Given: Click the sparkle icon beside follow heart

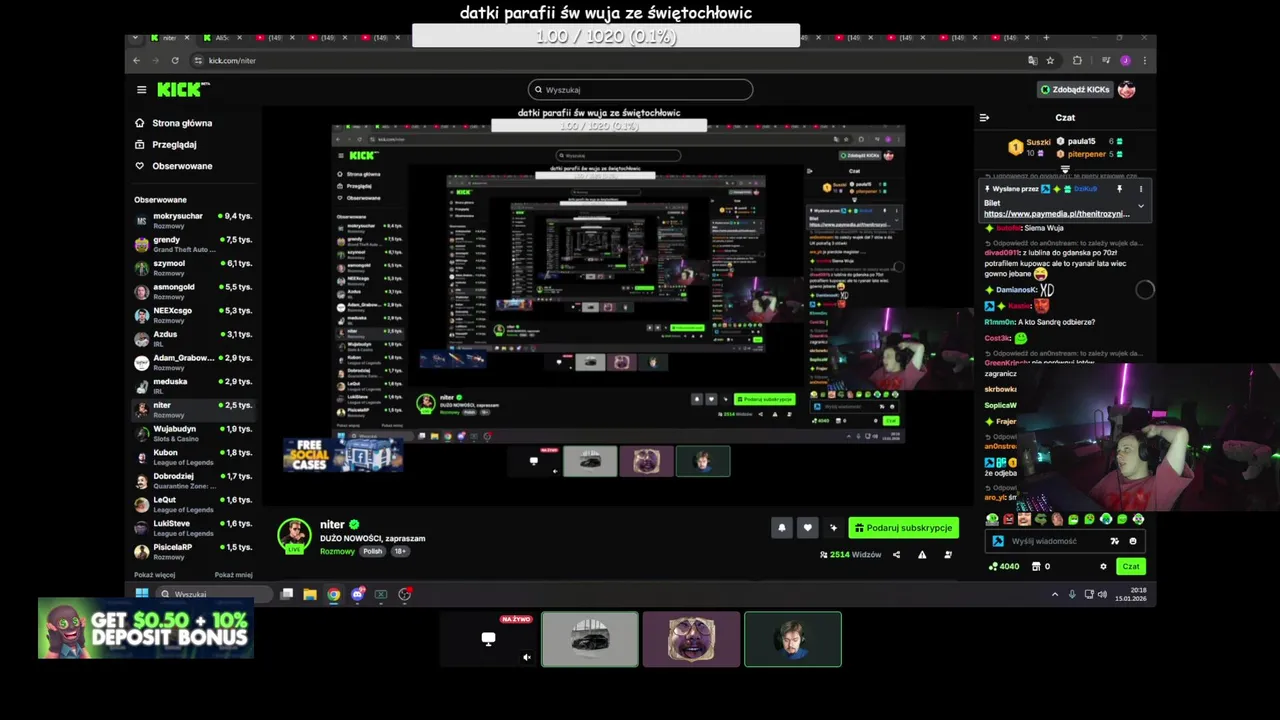Looking at the screenshot, I should (x=834, y=527).
